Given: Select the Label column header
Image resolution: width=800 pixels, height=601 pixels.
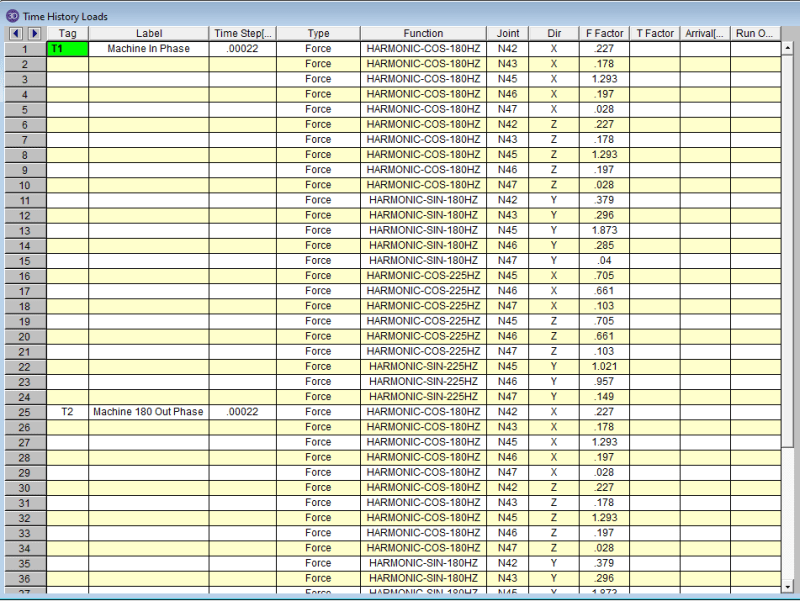Looking at the screenshot, I should coord(148,34).
